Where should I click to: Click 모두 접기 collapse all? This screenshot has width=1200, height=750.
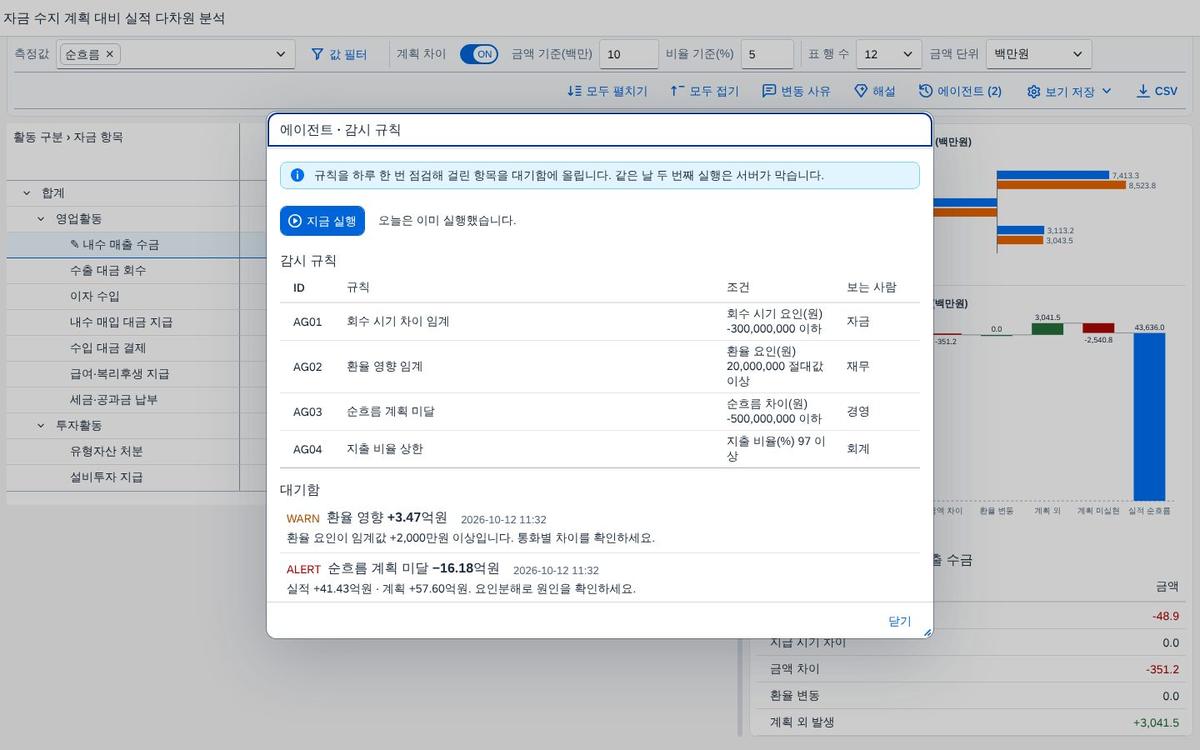click(704, 91)
